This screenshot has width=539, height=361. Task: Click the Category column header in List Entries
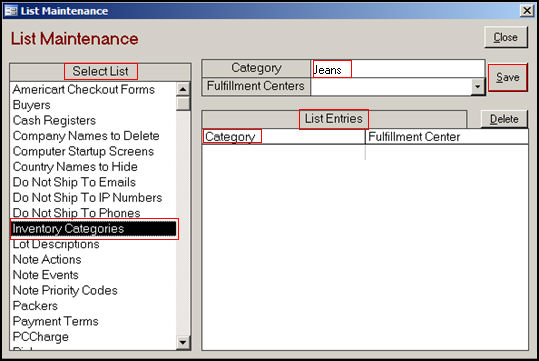284,137
